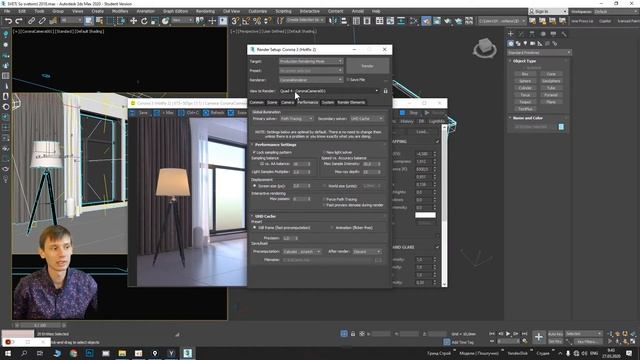The height and width of the screenshot is (360, 640).
Task: Choose the Select and Scale tool
Action: (x=155, y=21)
